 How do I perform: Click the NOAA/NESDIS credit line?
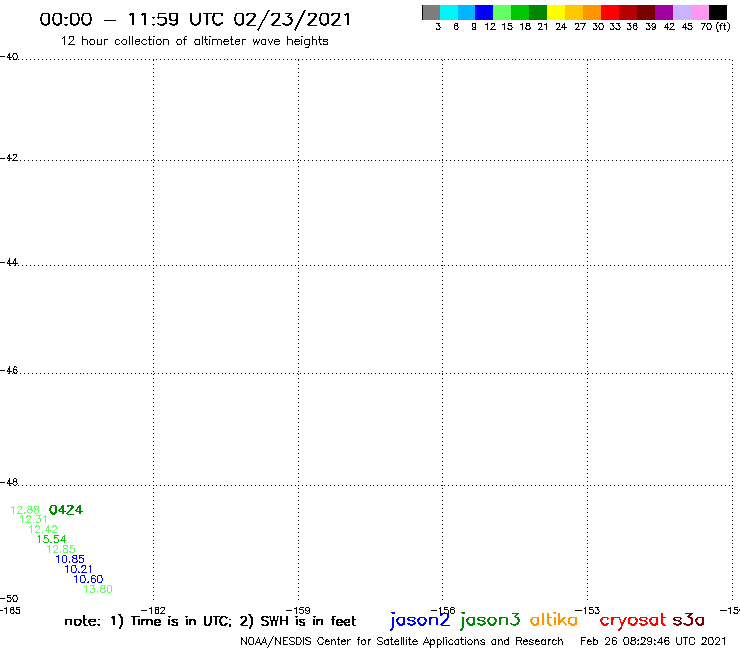coord(402,641)
